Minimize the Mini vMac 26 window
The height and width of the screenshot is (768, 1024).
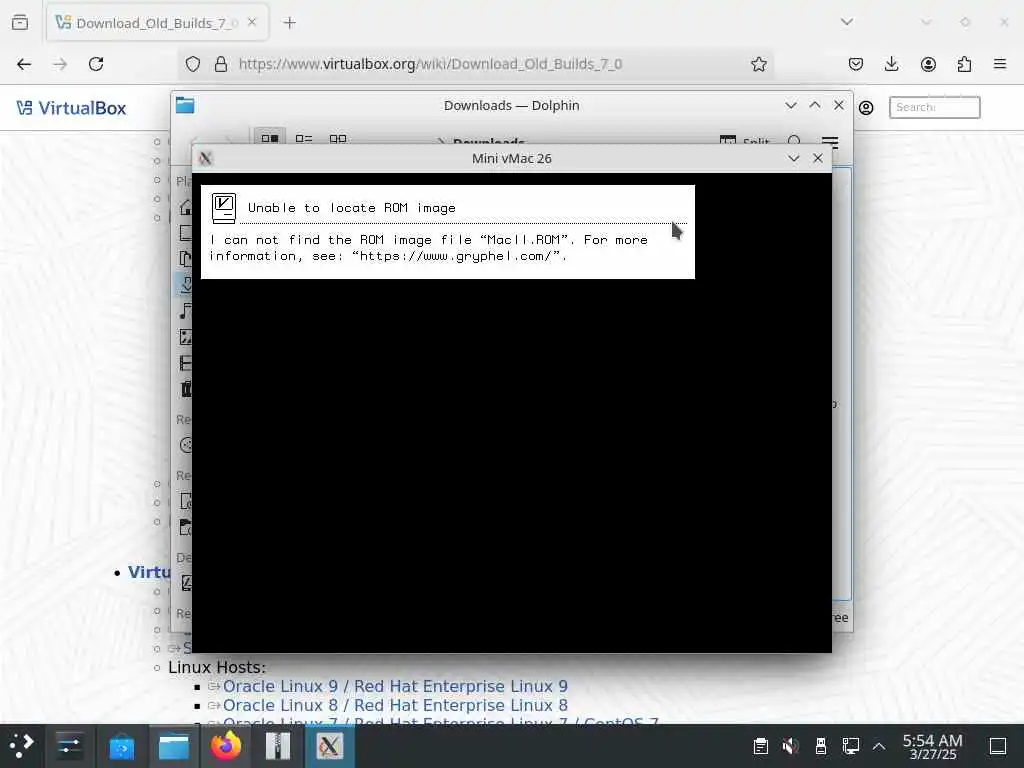793,158
